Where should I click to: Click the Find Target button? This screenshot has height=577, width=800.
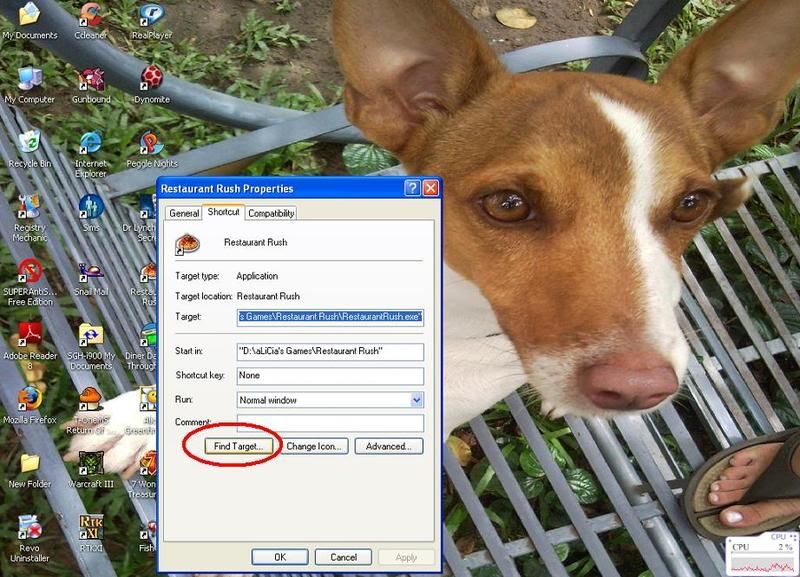click(231, 446)
